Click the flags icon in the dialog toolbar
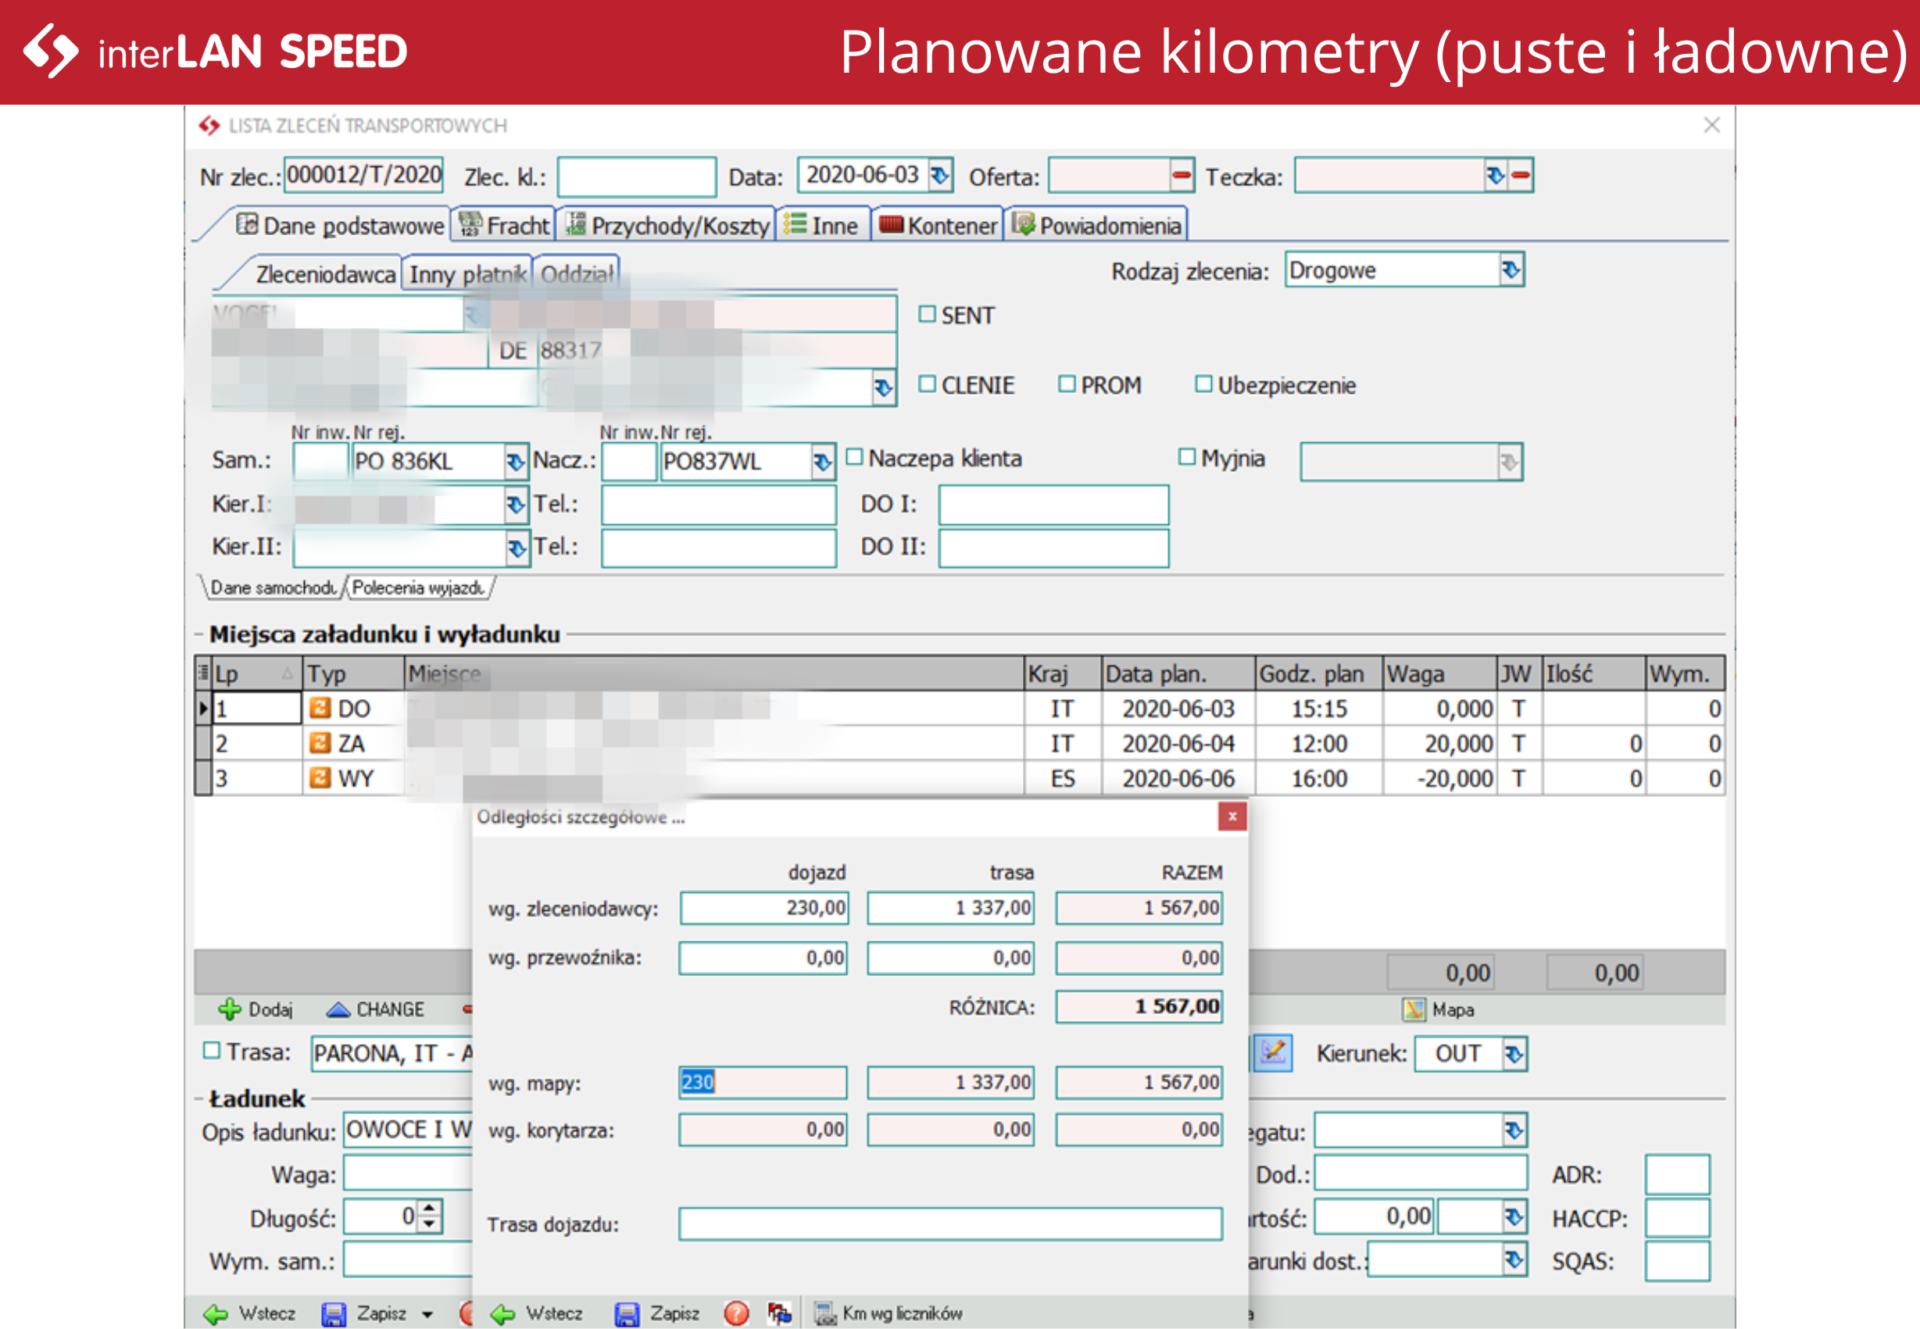This screenshot has width=1920, height=1329. click(x=780, y=1313)
